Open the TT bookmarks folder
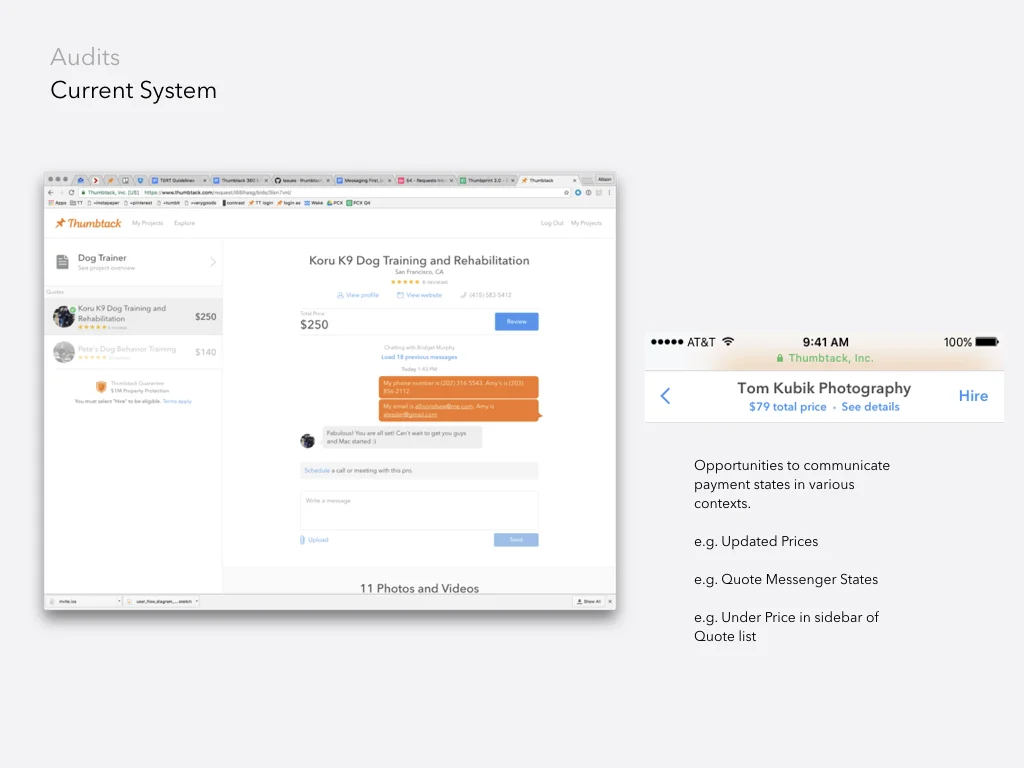The width and height of the screenshot is (1024, 768). coord(77,203)
